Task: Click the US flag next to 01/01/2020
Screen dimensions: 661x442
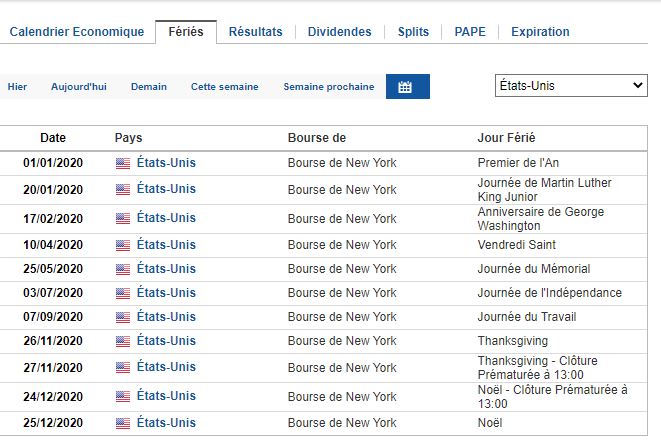Action: pos(123,162)
